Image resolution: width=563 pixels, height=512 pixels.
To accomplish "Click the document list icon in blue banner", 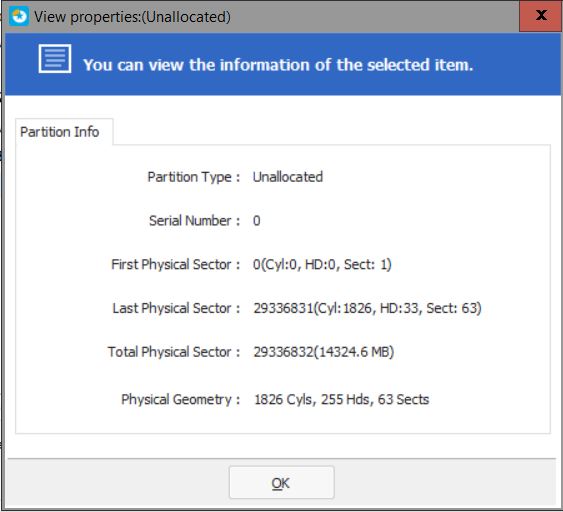I will point(55,59).
